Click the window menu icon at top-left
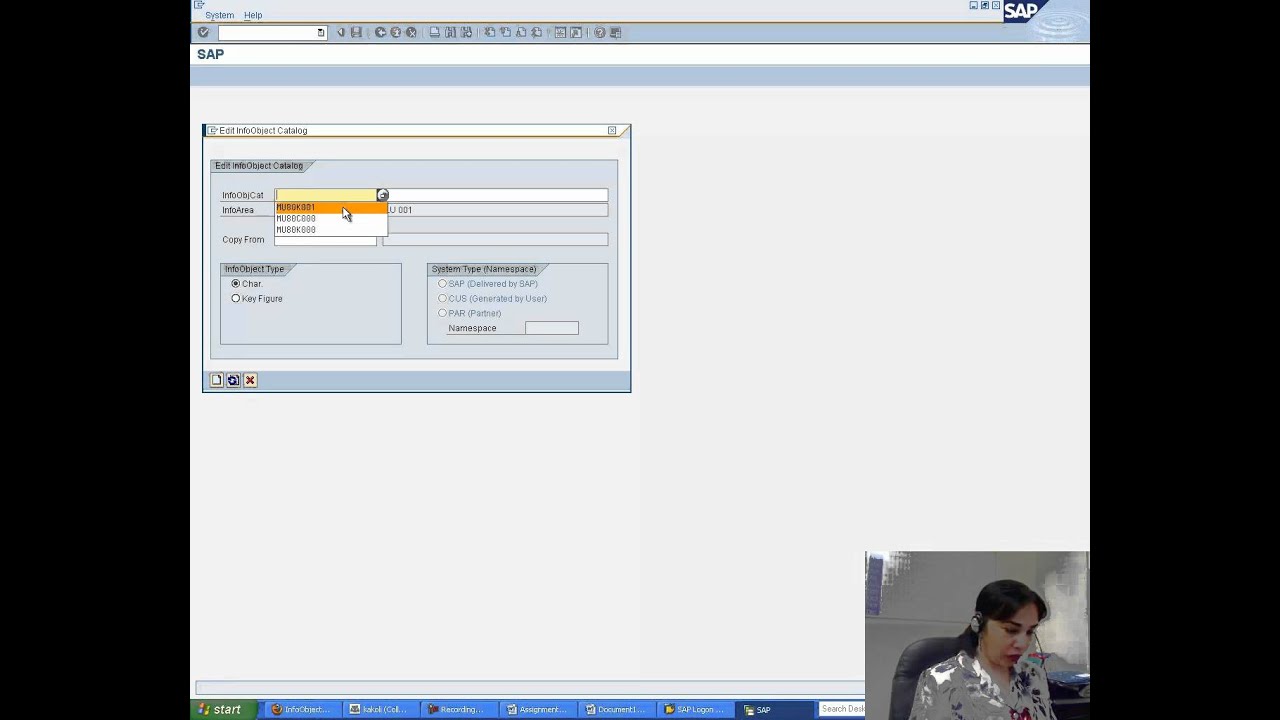The width and height of the screenshot is (1280, 720). (x=199, y=5)
